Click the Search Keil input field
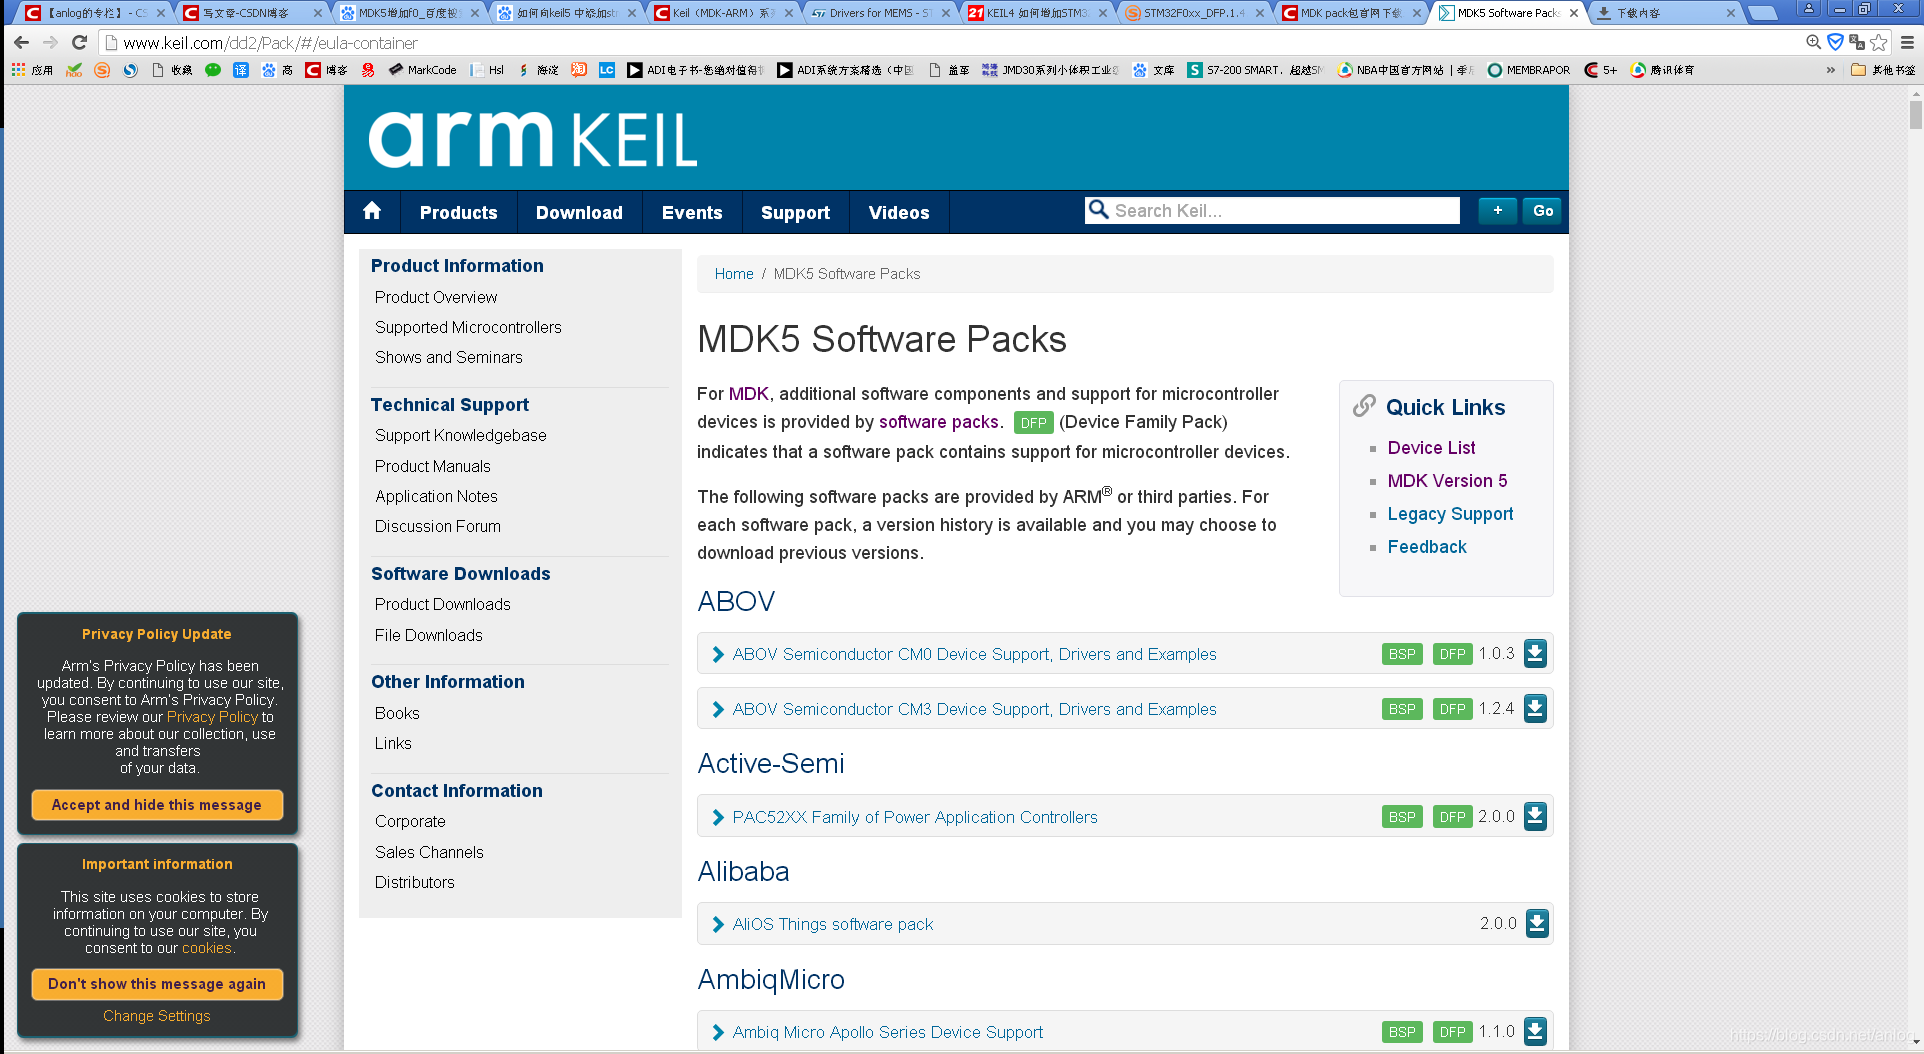The width and height of the screenshot is (1924, 1054). click(x=1272, y=210)
